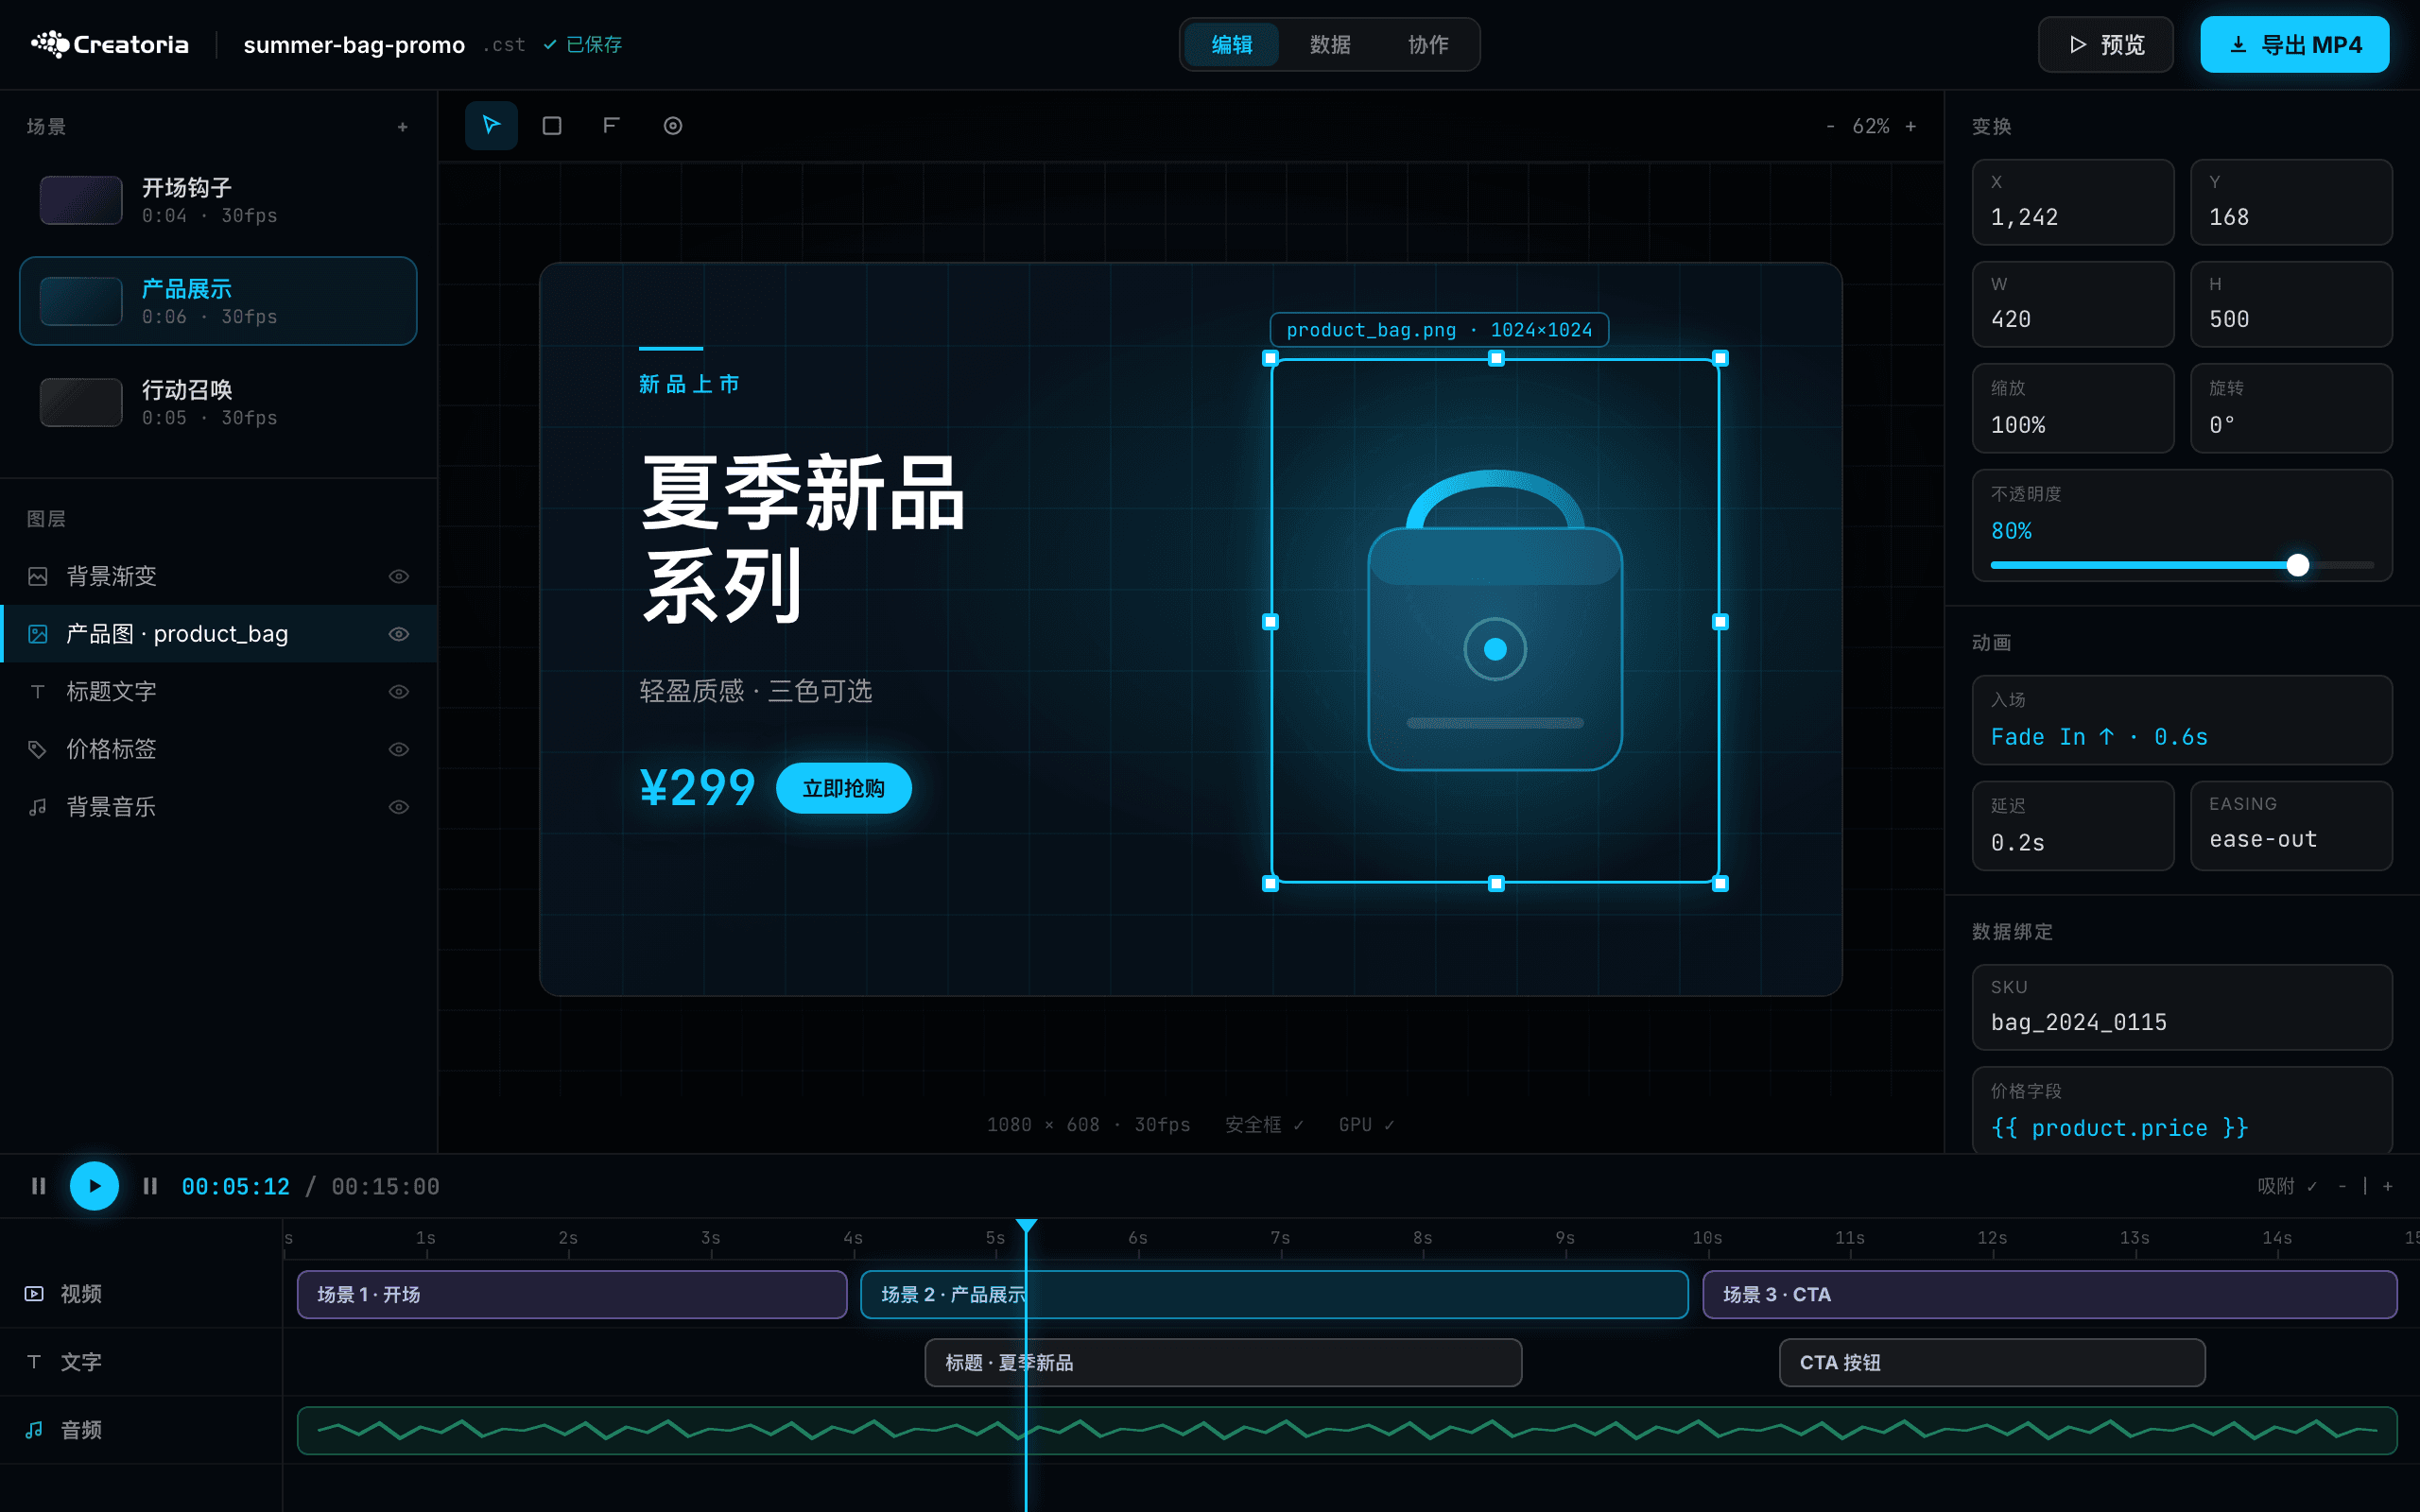
Task: Click the 文字 track icon in timeline
Action: click(x=34, y=1361)
